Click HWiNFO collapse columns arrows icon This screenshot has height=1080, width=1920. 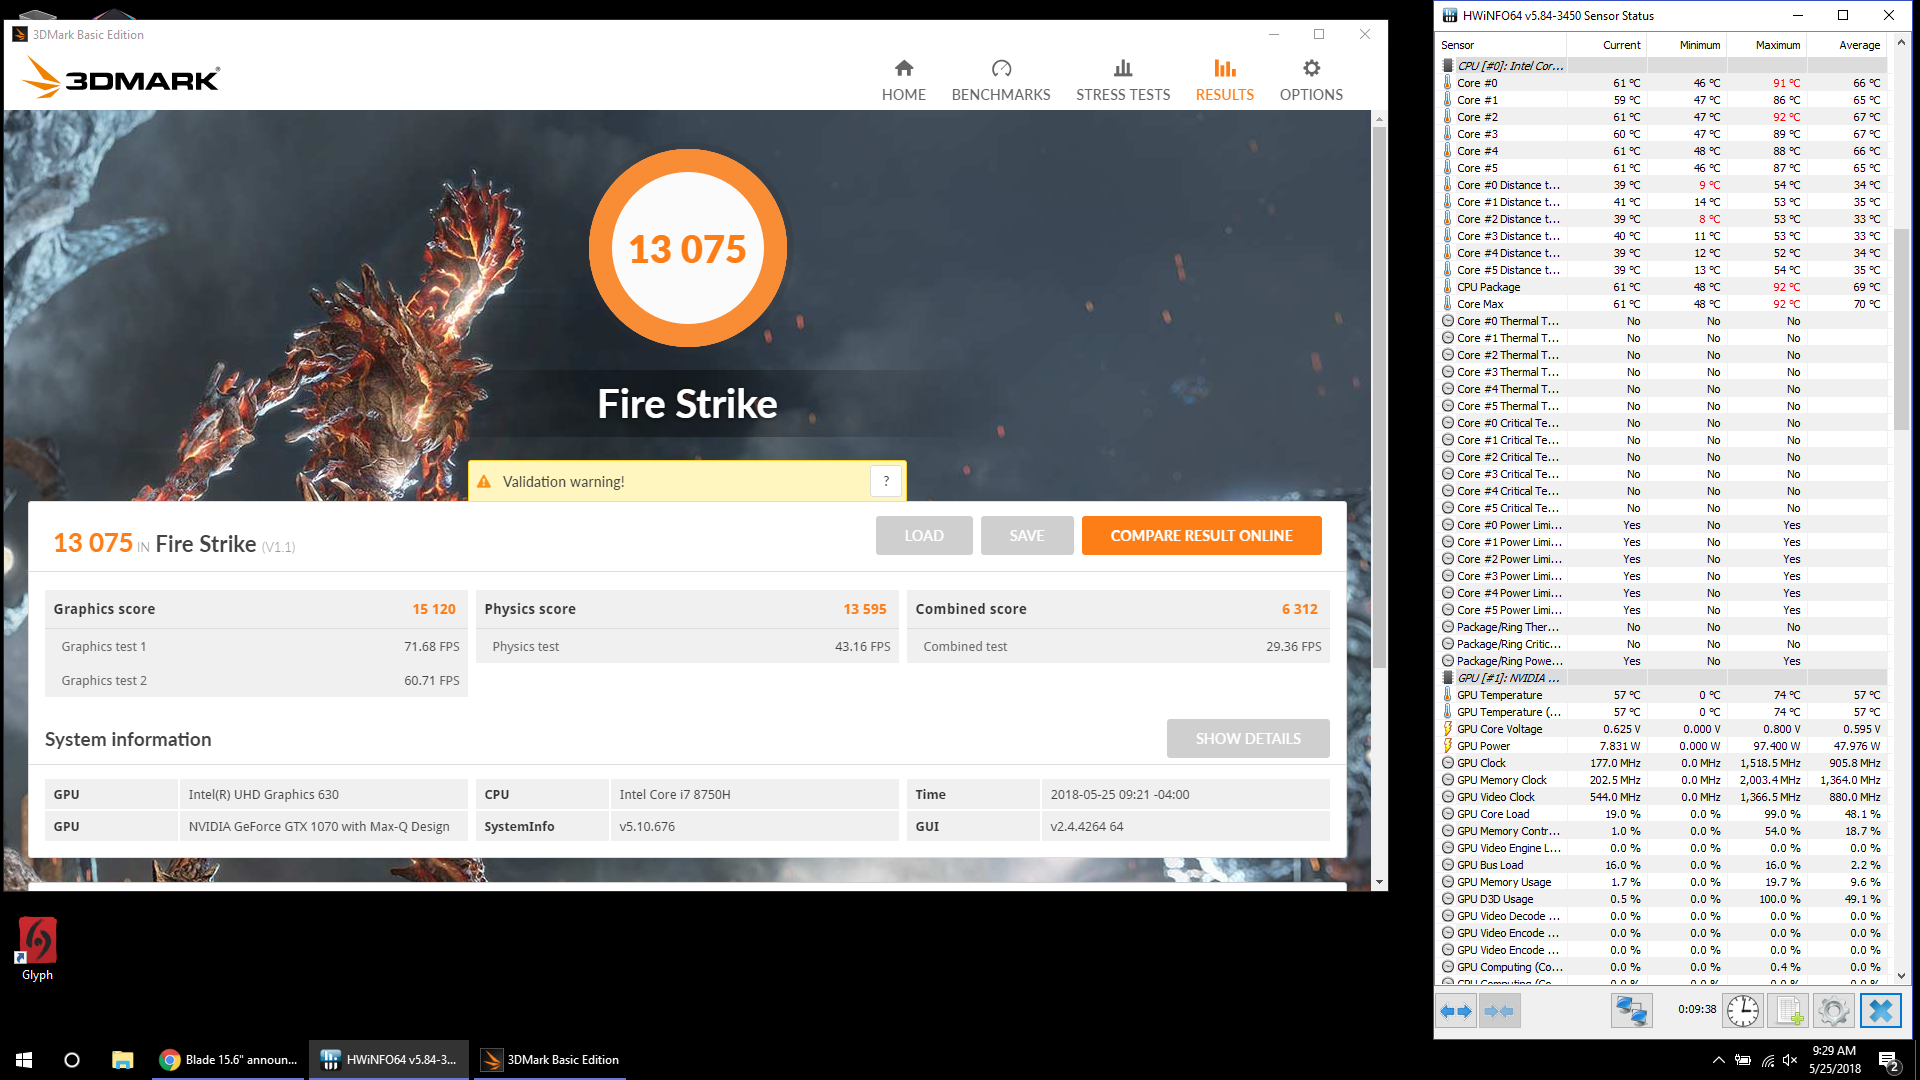click(x=1499, y=1011)
